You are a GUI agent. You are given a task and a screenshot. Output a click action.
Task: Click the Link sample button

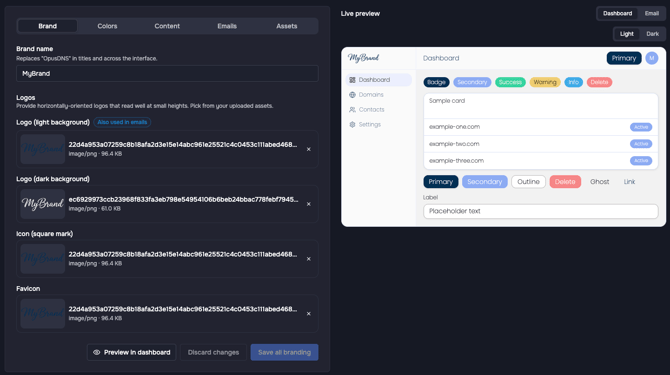pos(629,182)
